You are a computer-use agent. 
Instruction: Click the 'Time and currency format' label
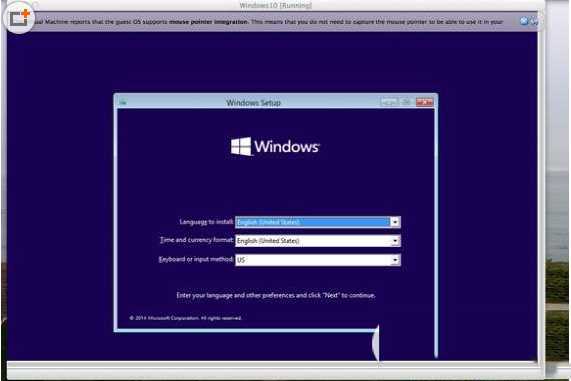(197, 240)
